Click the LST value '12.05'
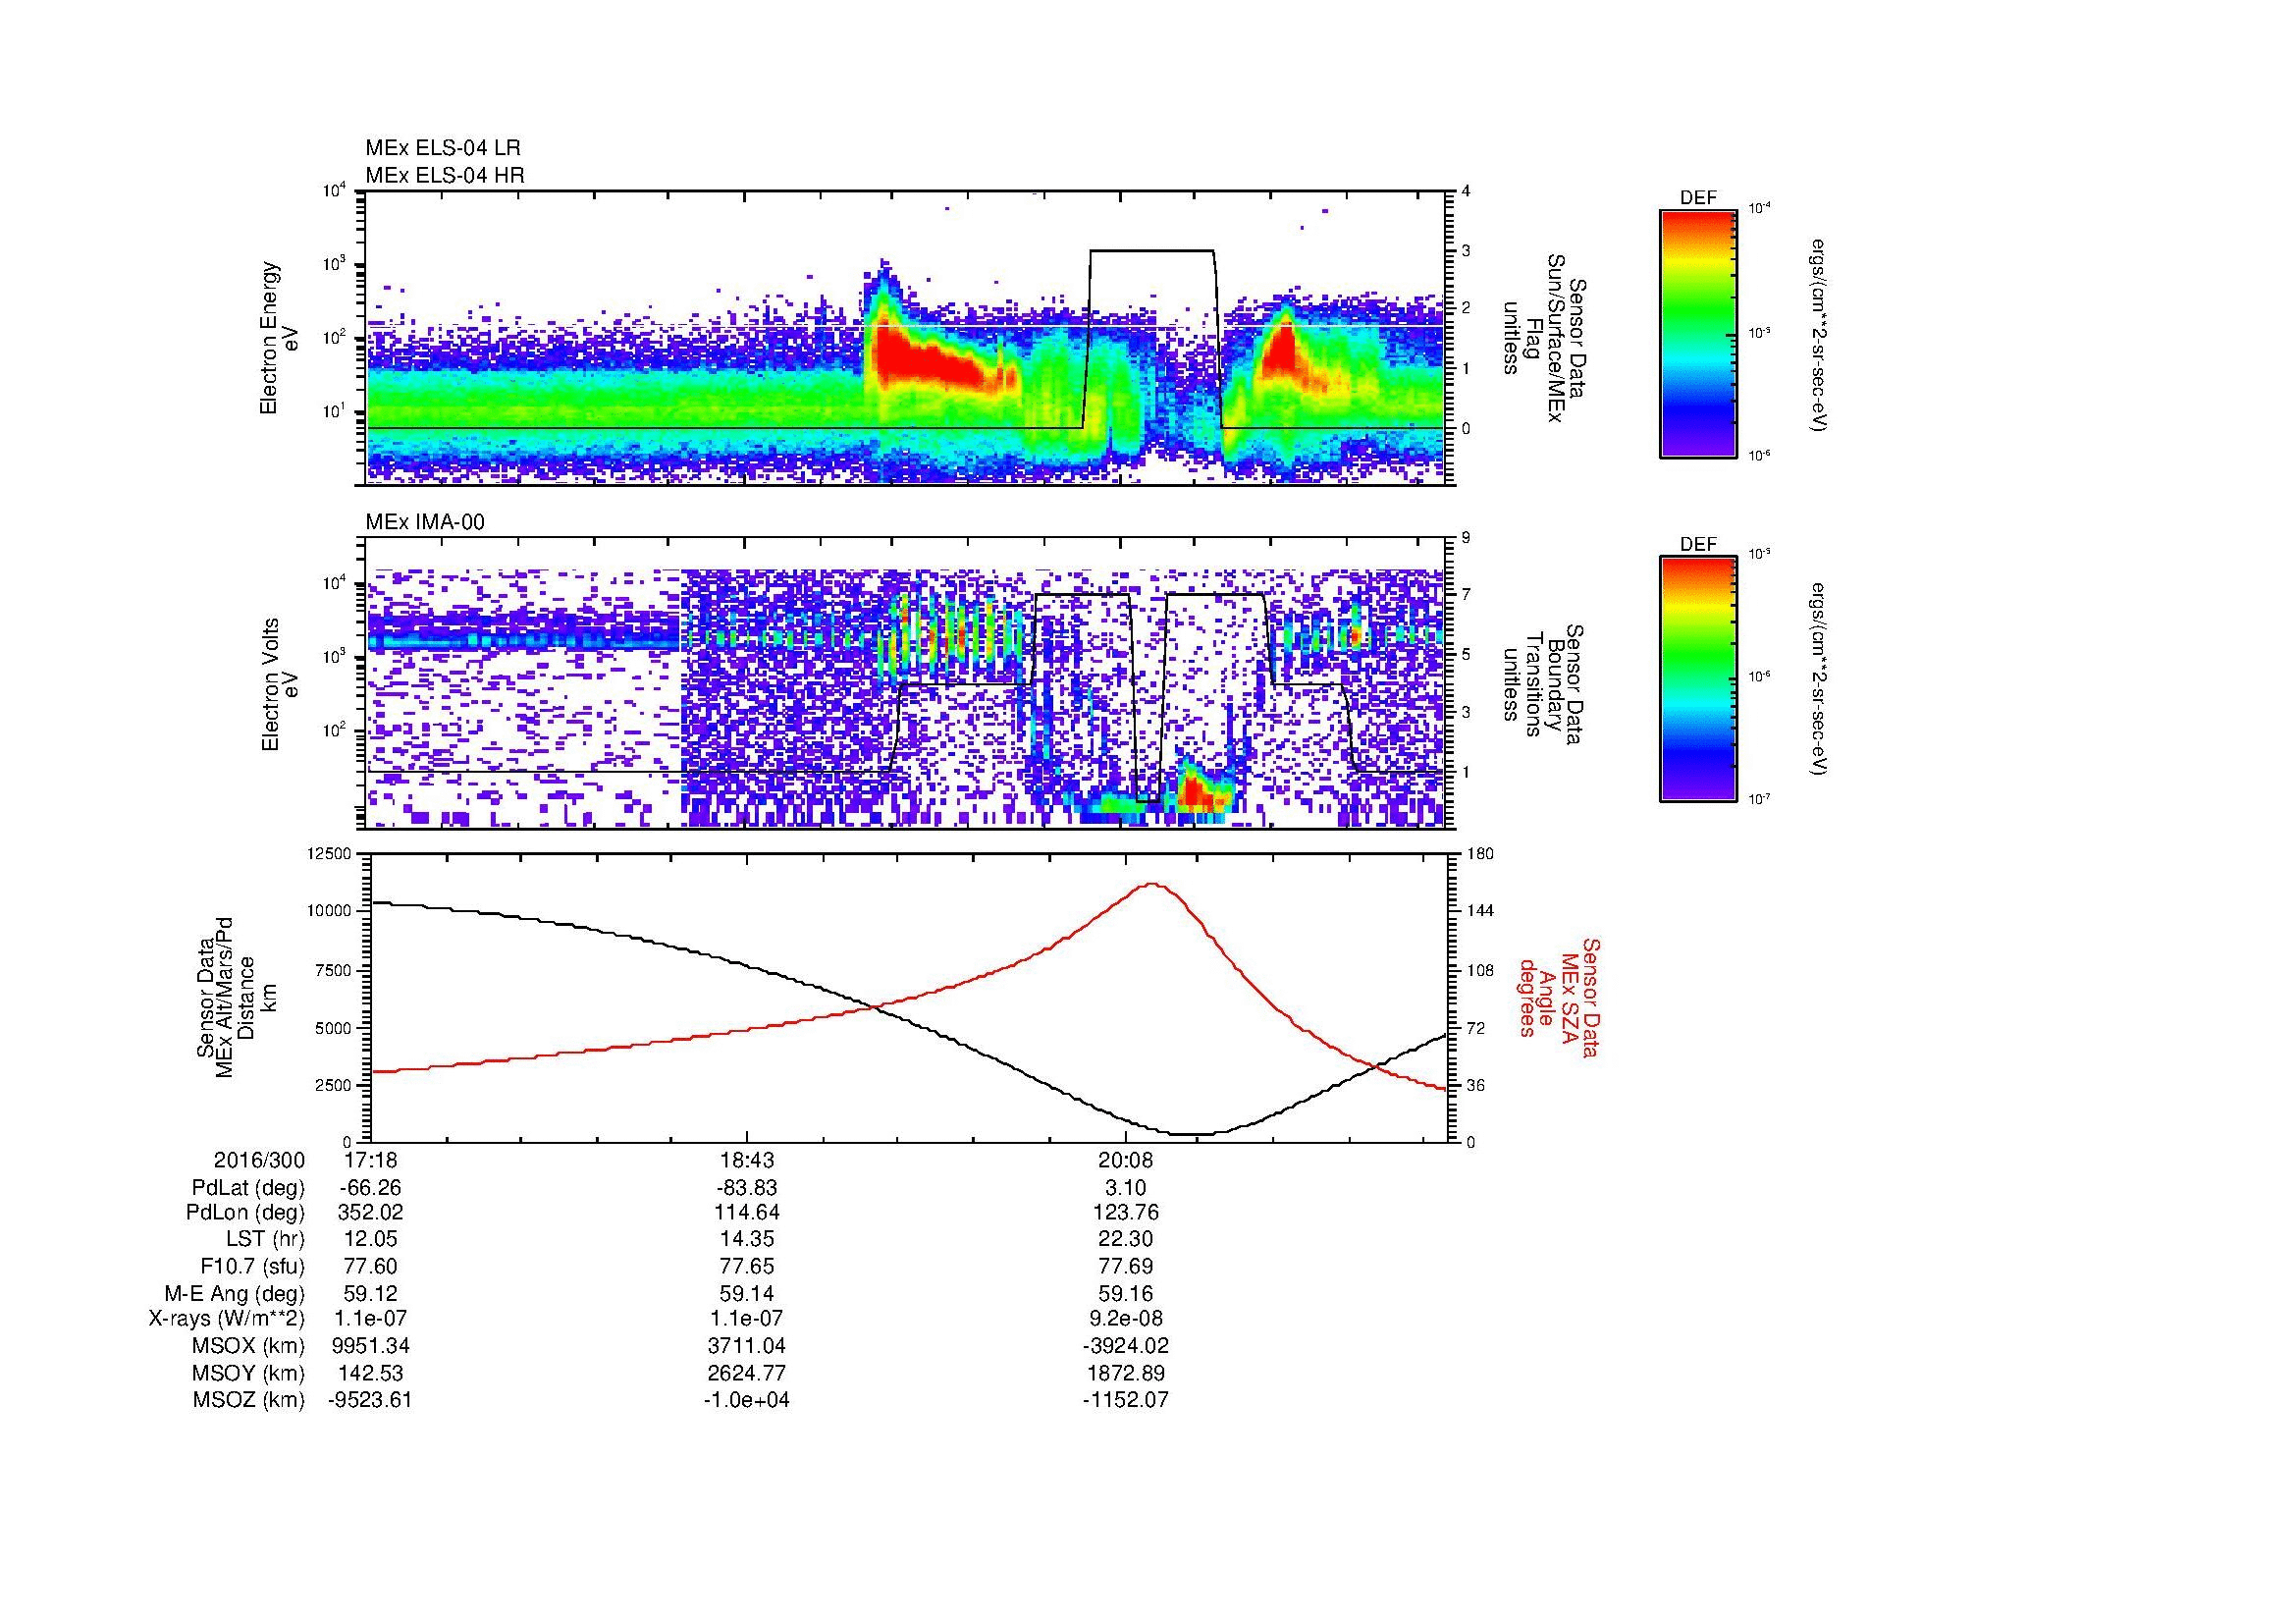 tap(370, 1239)
